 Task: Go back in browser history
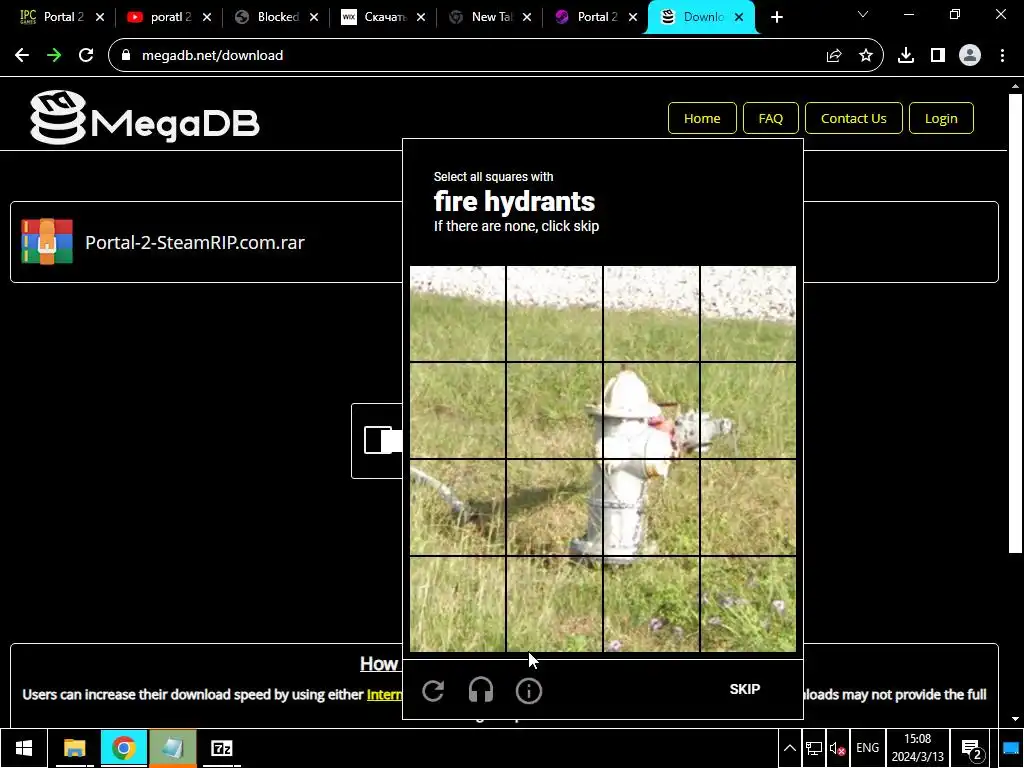22,56
